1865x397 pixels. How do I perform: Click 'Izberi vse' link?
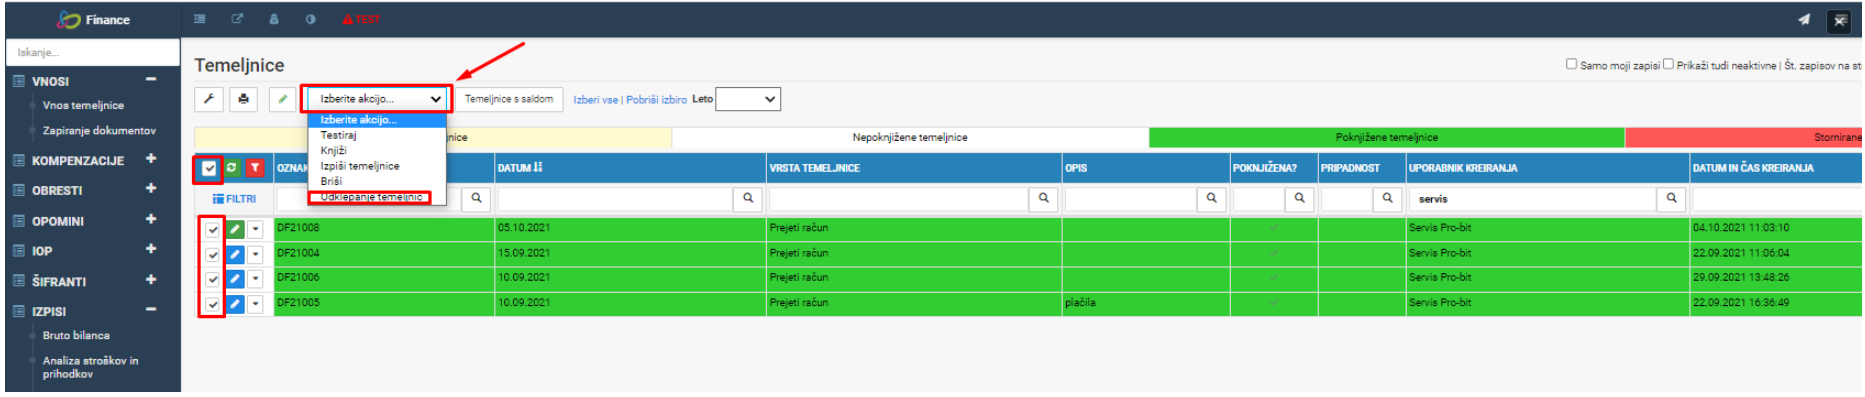(x=596, y=100)
